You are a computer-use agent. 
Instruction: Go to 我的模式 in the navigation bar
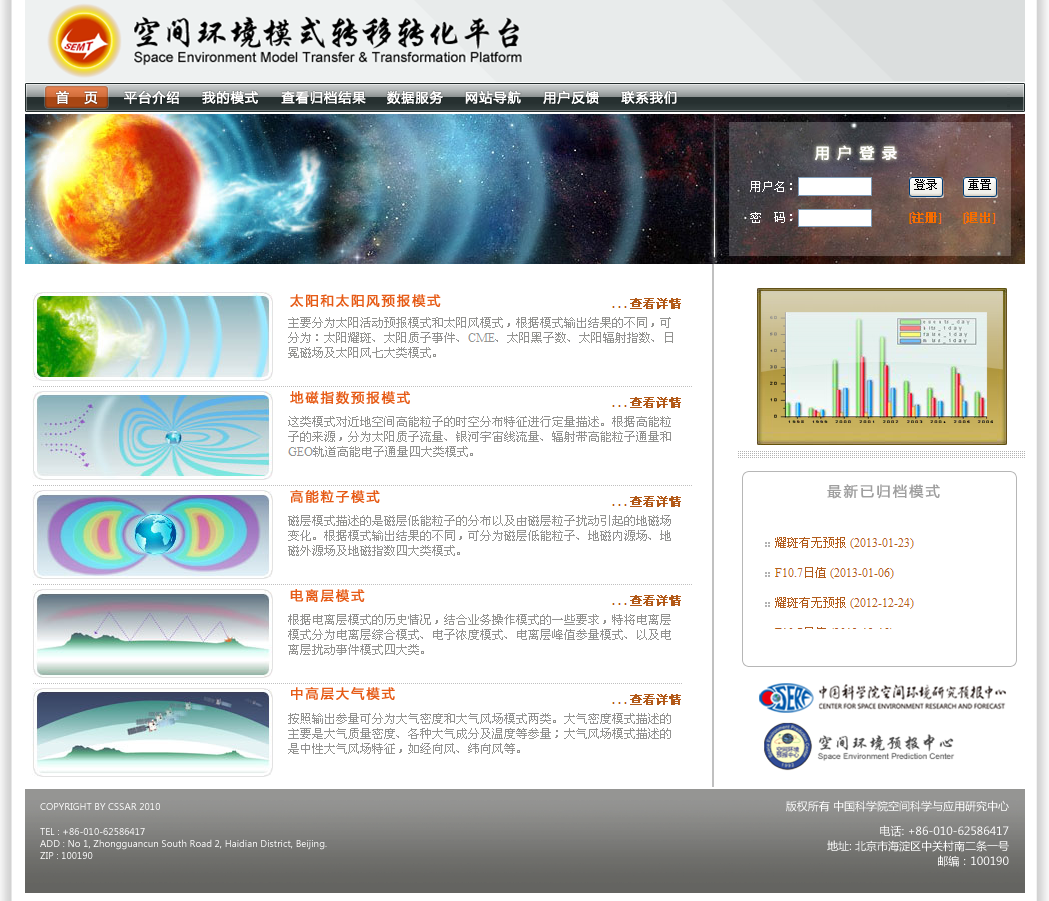click(230, 98)
